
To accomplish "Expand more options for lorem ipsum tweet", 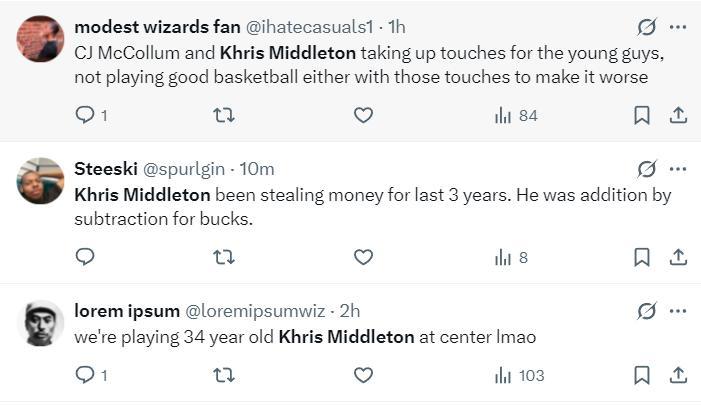I will tap(678, 311).
